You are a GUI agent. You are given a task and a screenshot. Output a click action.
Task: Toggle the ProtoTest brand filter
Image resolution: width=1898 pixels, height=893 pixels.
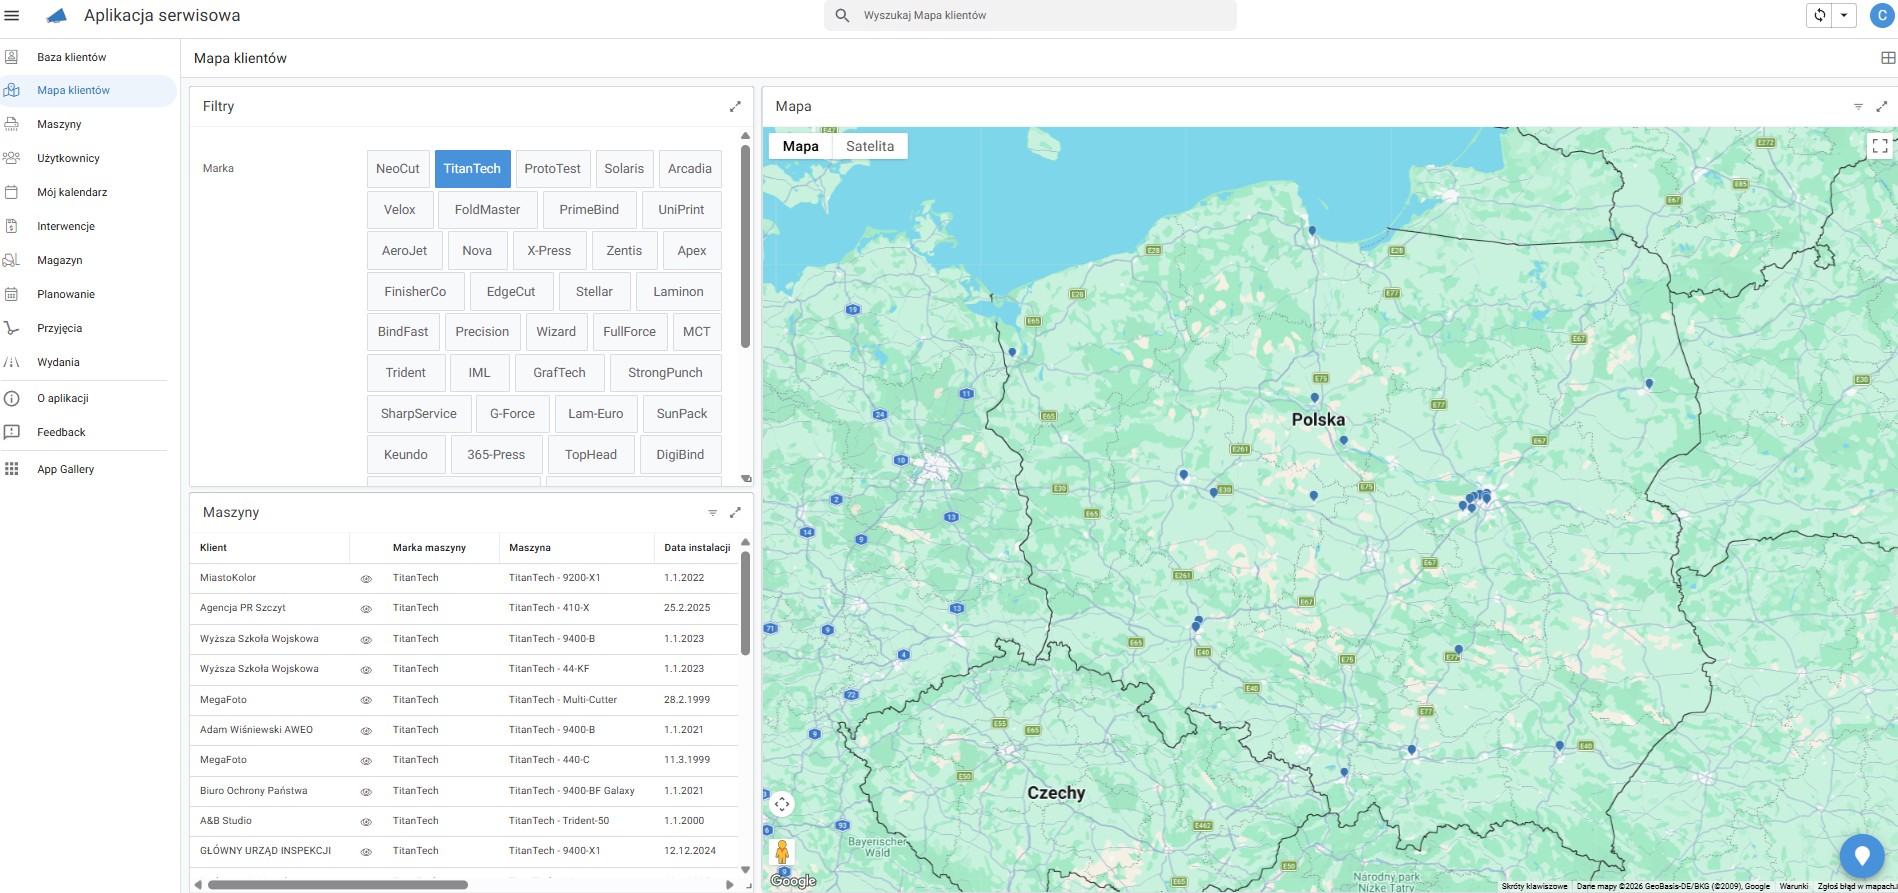[553, 169]
